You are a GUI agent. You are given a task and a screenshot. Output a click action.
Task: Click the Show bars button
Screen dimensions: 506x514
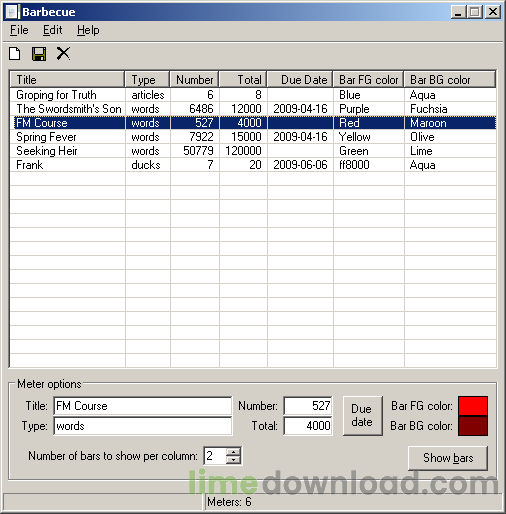click(x=448, y=458)
